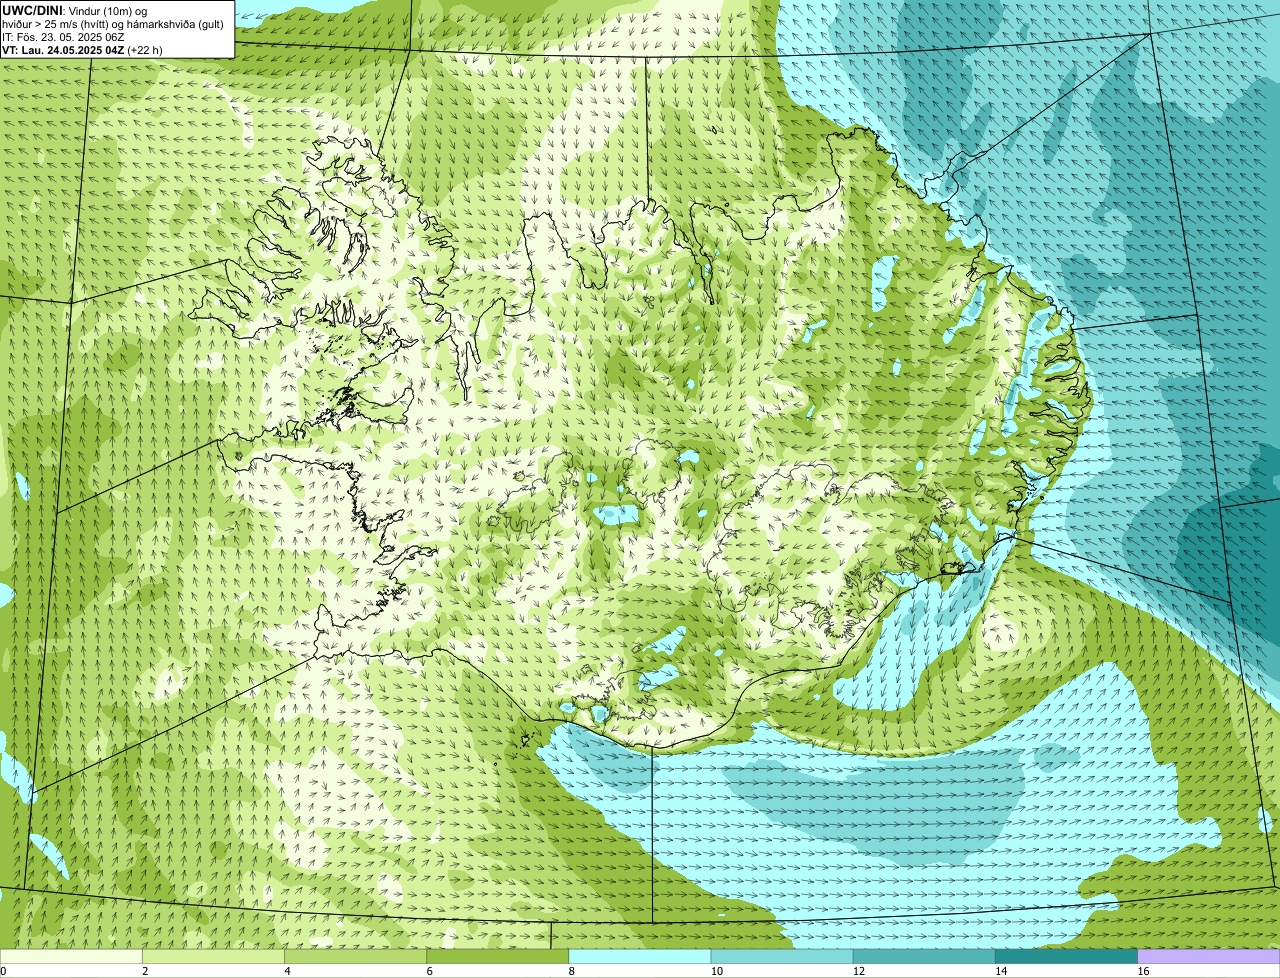Image resolution: width=1280 pixels, height=978 pixels.
Task: Click the light green 2–4 m/s legend swatch
Action: point(213,956)
